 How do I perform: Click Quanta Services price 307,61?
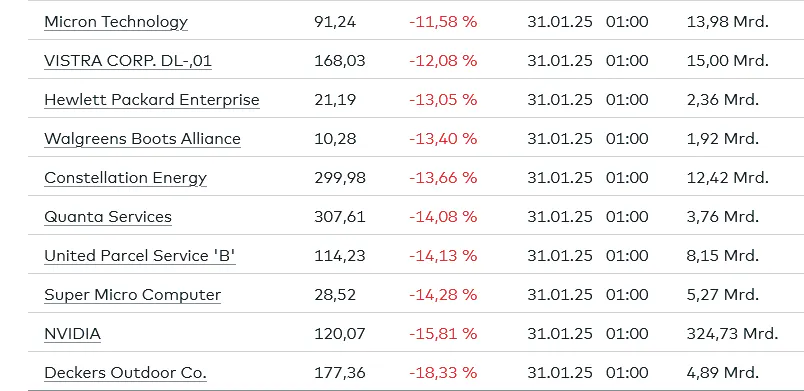pyautogui.click(x=339, y=217)
